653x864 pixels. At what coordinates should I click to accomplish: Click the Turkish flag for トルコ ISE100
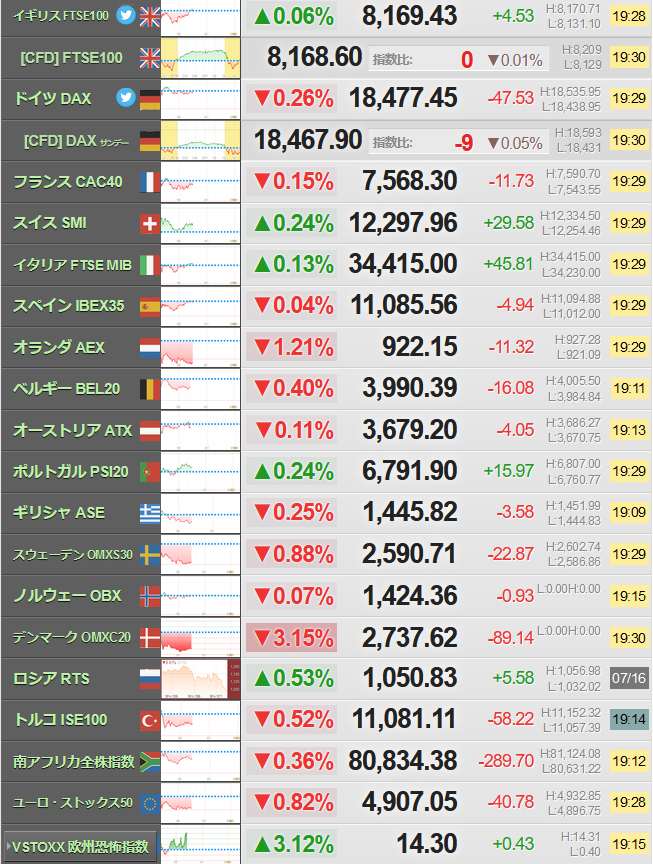[150, 720]
